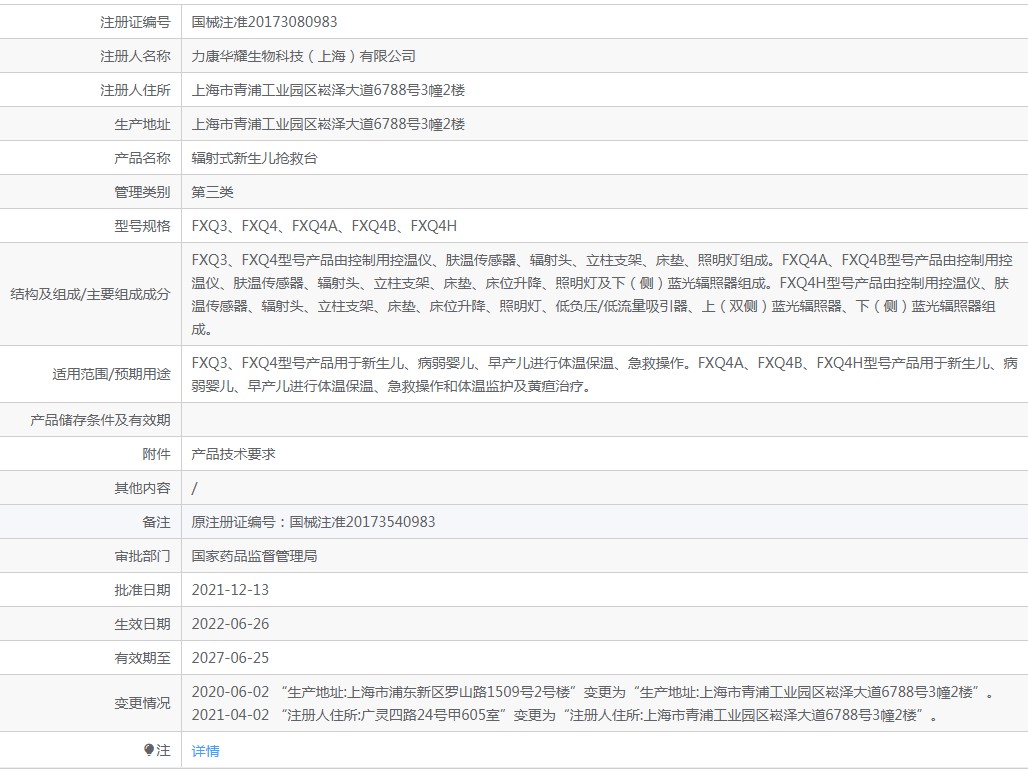Screen dimensions: 1028x776
Task: Click the 2020-06-02 production address change entry
Action: click(593, 692)
